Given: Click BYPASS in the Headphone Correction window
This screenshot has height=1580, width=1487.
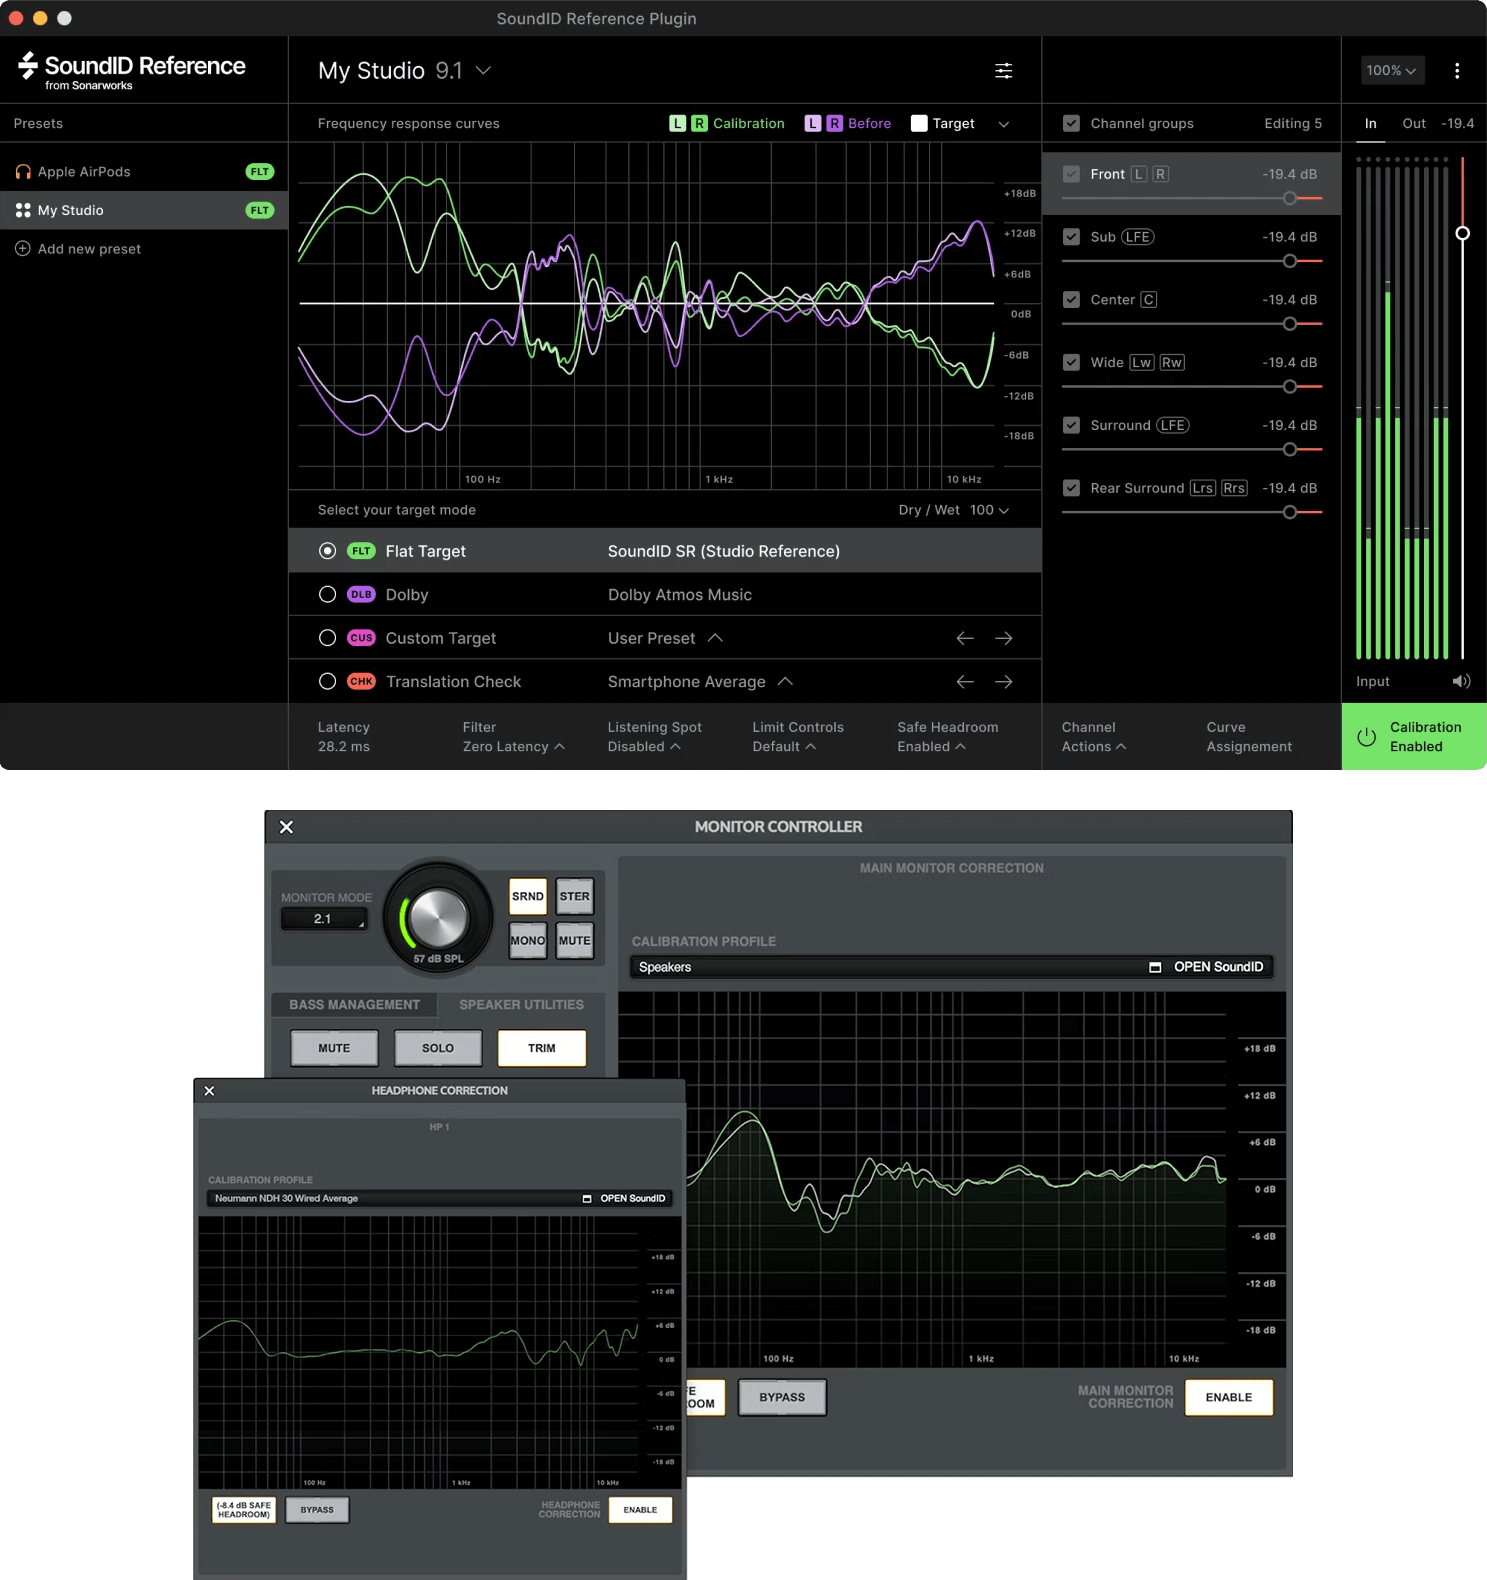Looking at the screenshot, I should (317, 1510).
